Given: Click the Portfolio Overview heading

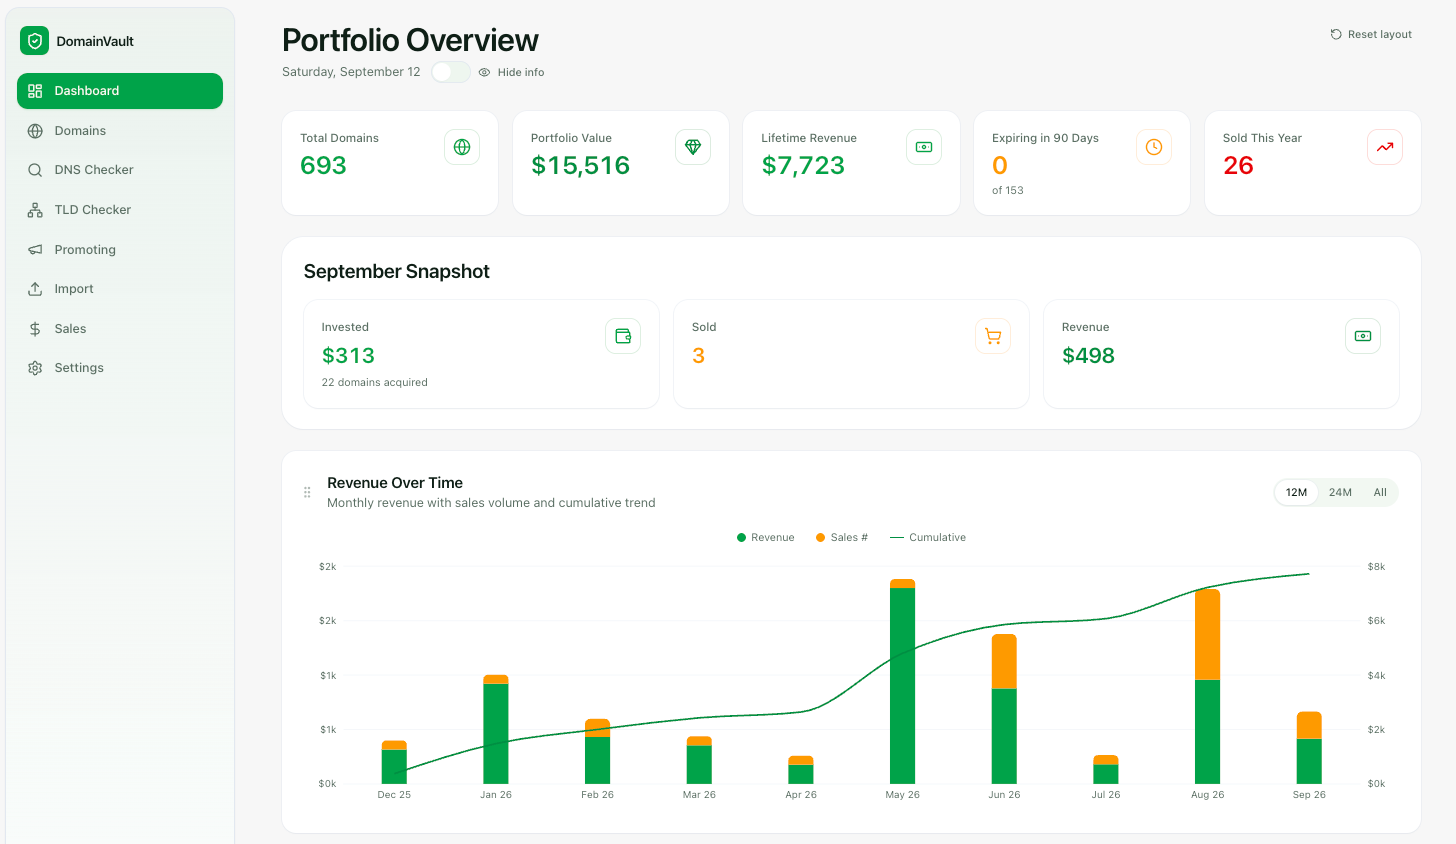Looking at the screenshot, I should click(410, 40).
